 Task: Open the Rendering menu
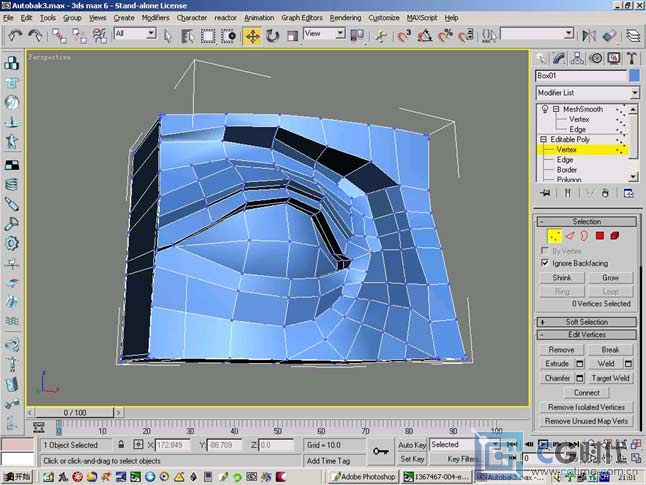pyautogui.click(x=345, y=18)
